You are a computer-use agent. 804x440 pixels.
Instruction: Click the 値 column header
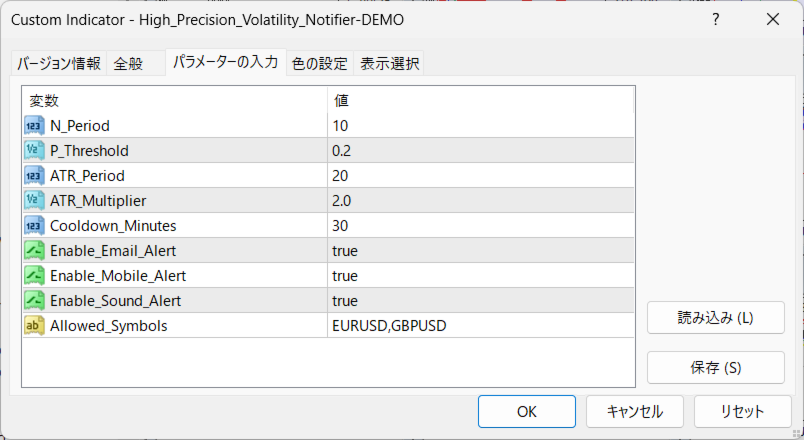pos(342,100)
